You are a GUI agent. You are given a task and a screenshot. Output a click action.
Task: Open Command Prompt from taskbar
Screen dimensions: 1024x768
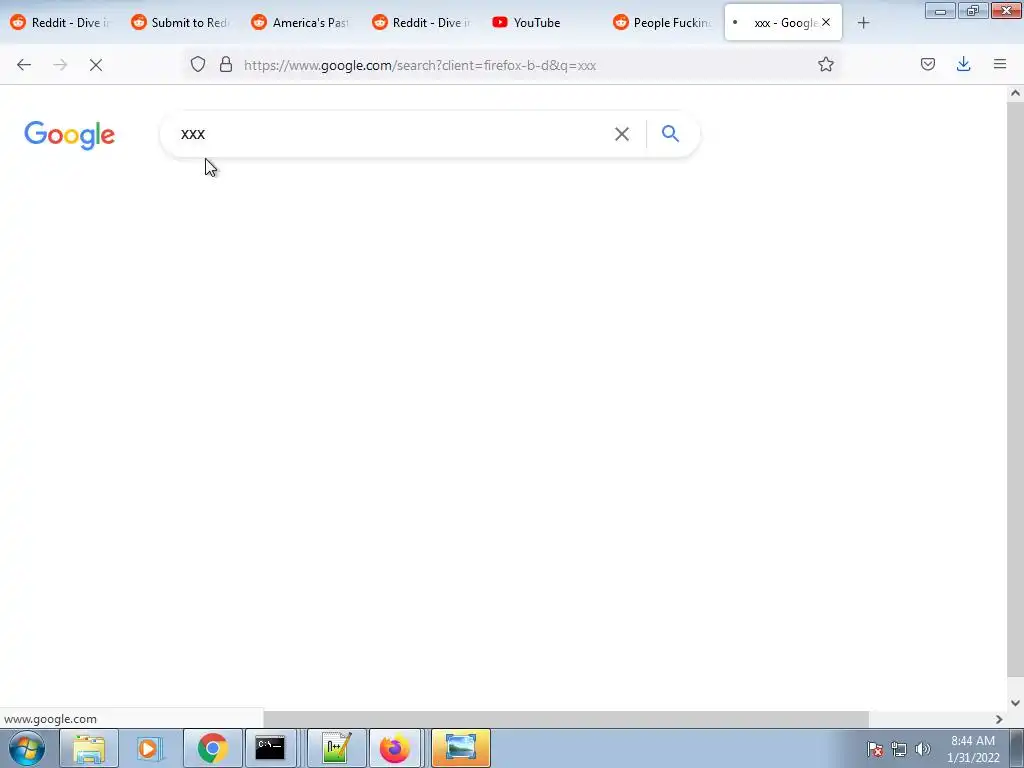[x=270, y=748]
